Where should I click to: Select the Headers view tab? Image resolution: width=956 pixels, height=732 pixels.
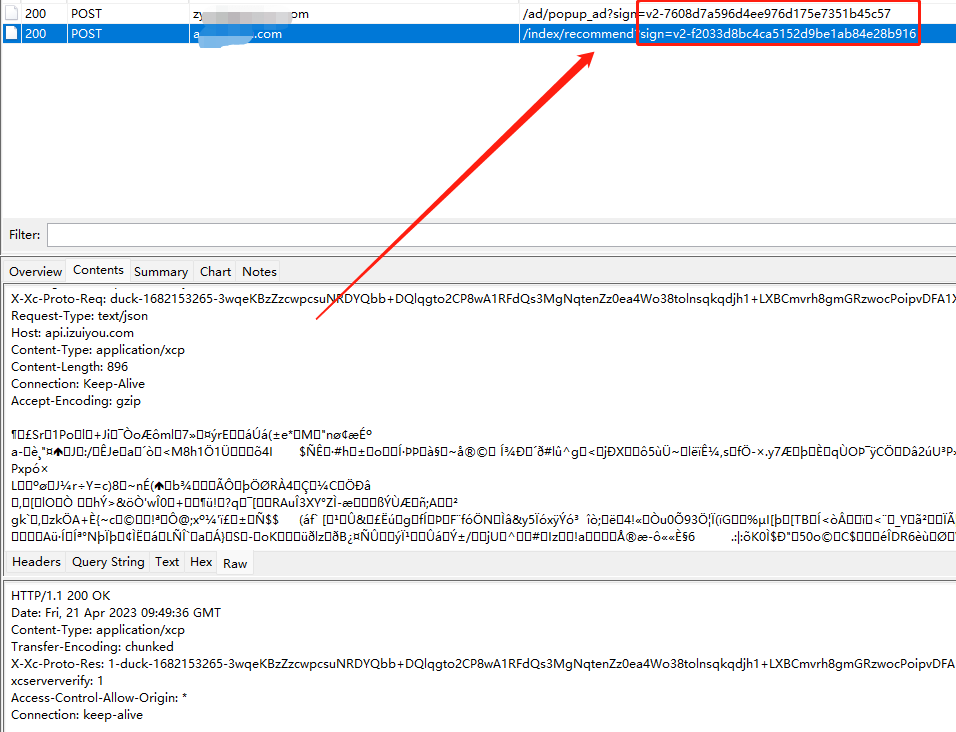36,562
